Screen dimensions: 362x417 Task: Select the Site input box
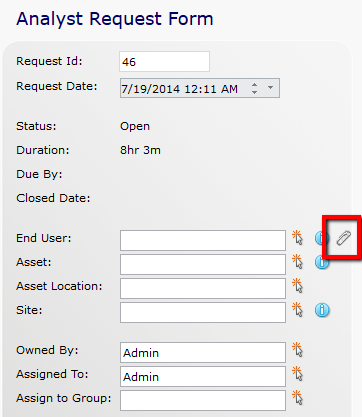203,312
